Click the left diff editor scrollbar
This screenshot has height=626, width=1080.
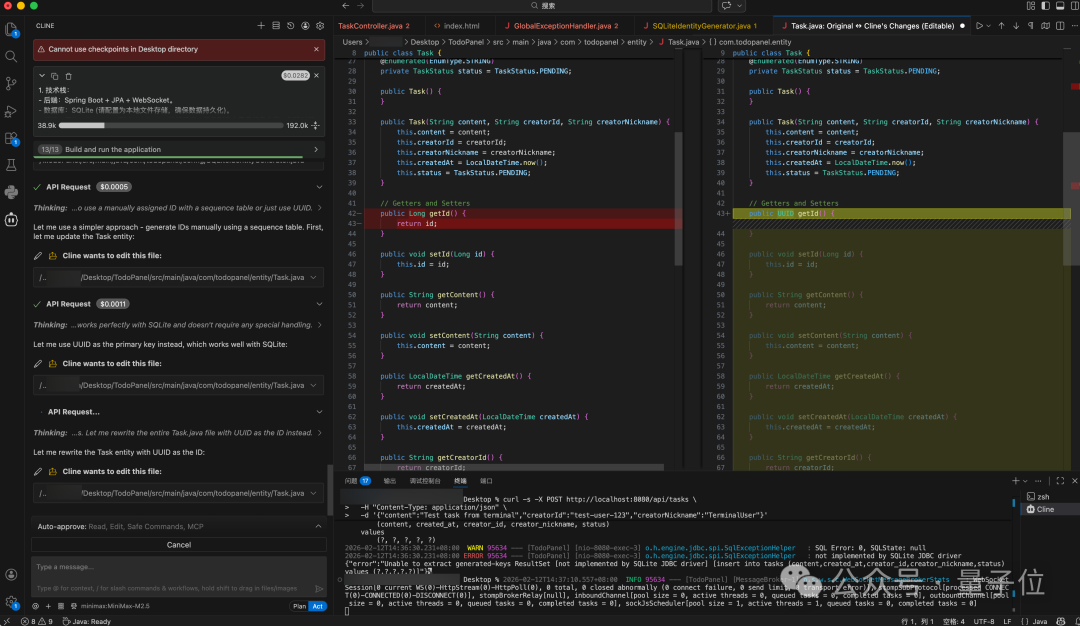[x=678, y=198]
